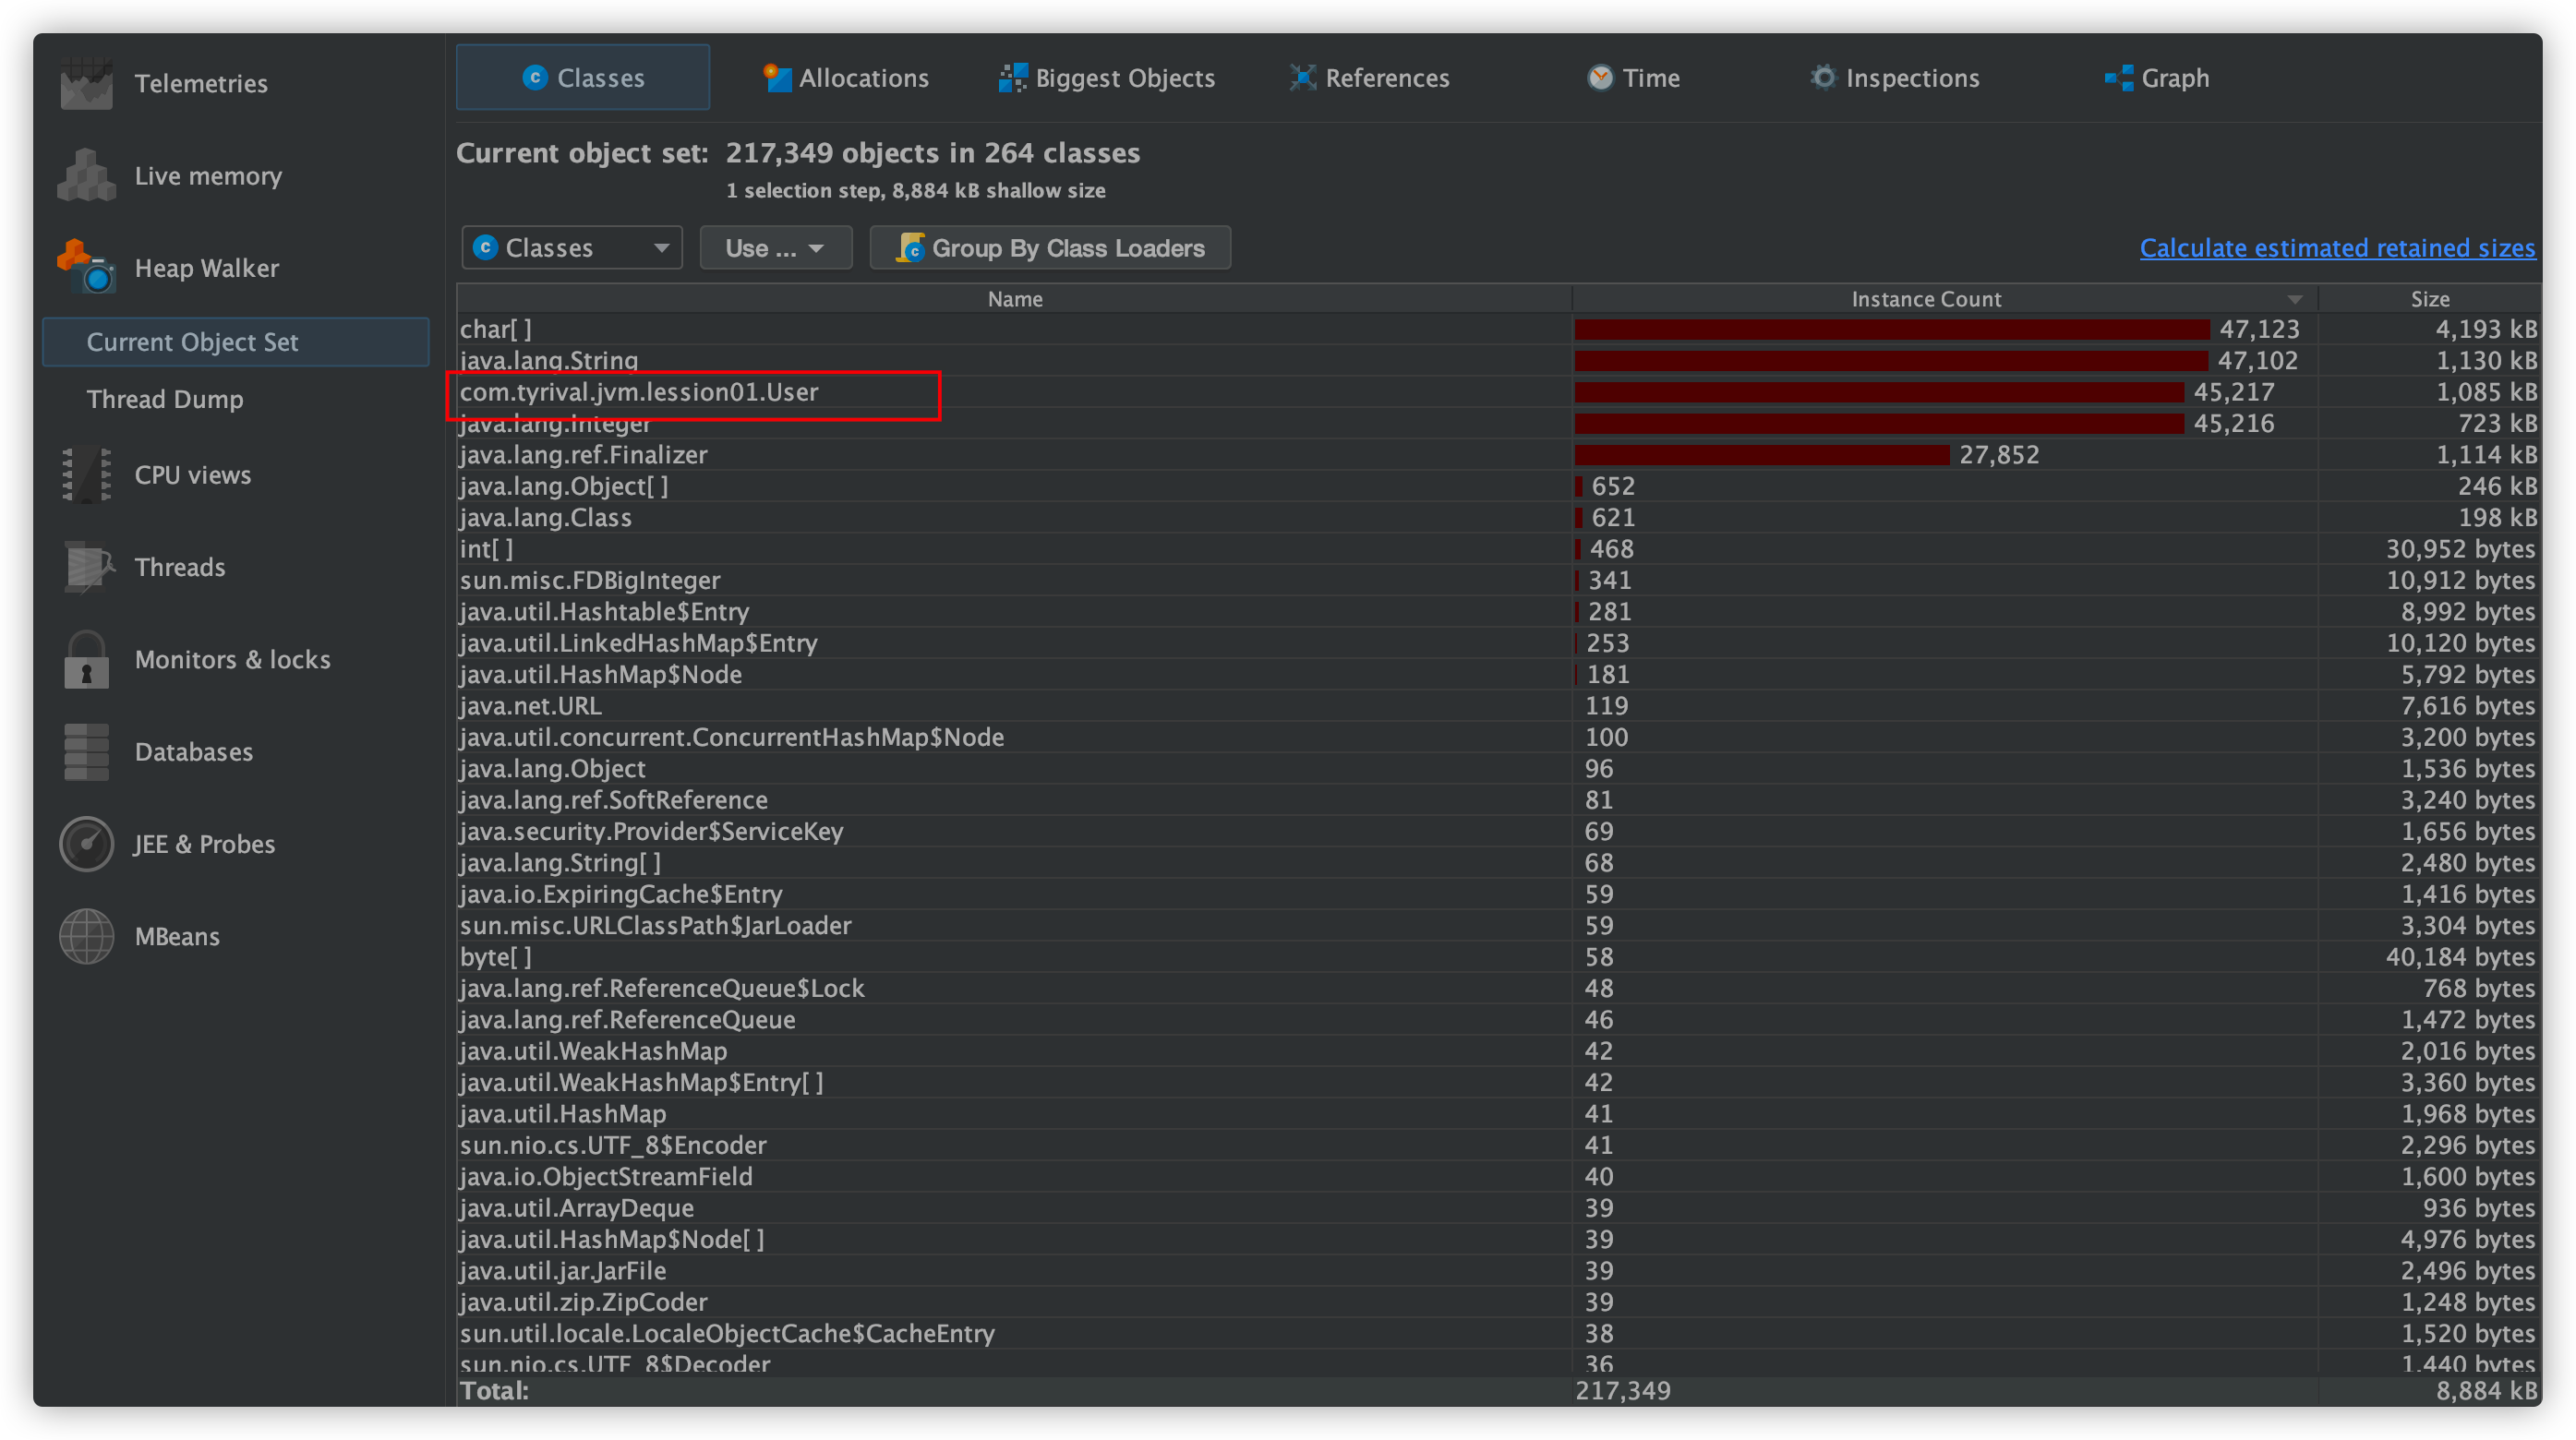Click Group By Class Loaders button
Viewport: 2576px width, 1440px height.
1050,248
